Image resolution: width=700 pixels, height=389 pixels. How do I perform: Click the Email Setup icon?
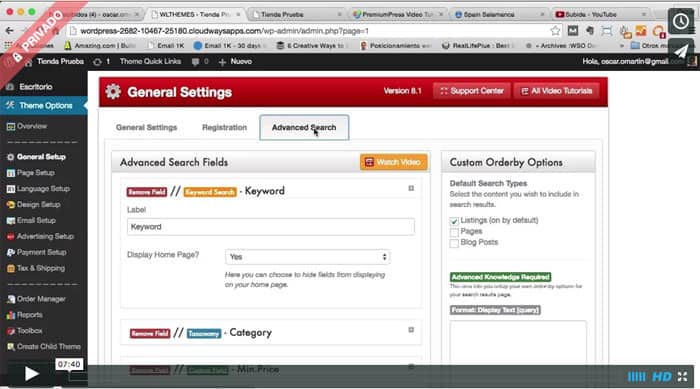[x=11, y=221]
